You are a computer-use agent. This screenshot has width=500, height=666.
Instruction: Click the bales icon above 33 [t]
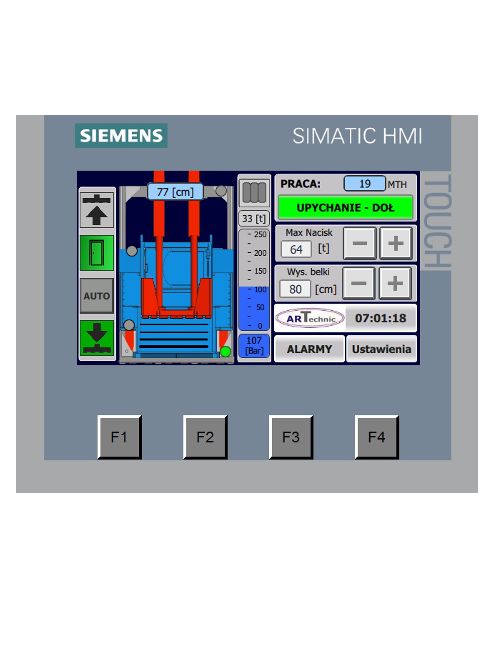(254, 193)
